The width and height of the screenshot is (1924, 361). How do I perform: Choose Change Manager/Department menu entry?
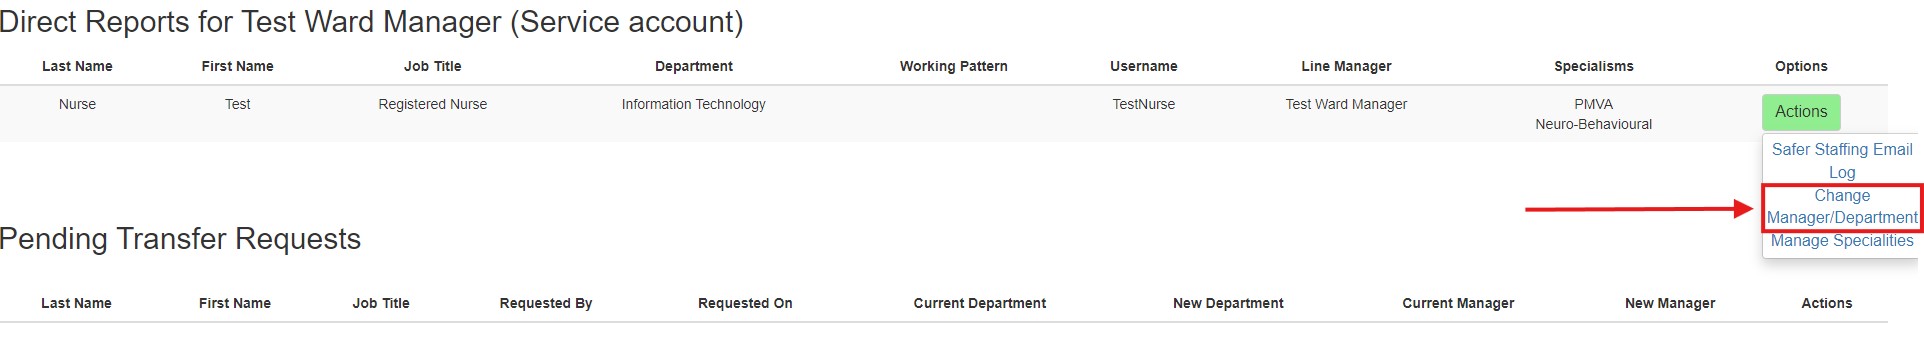pos(1841,207)
